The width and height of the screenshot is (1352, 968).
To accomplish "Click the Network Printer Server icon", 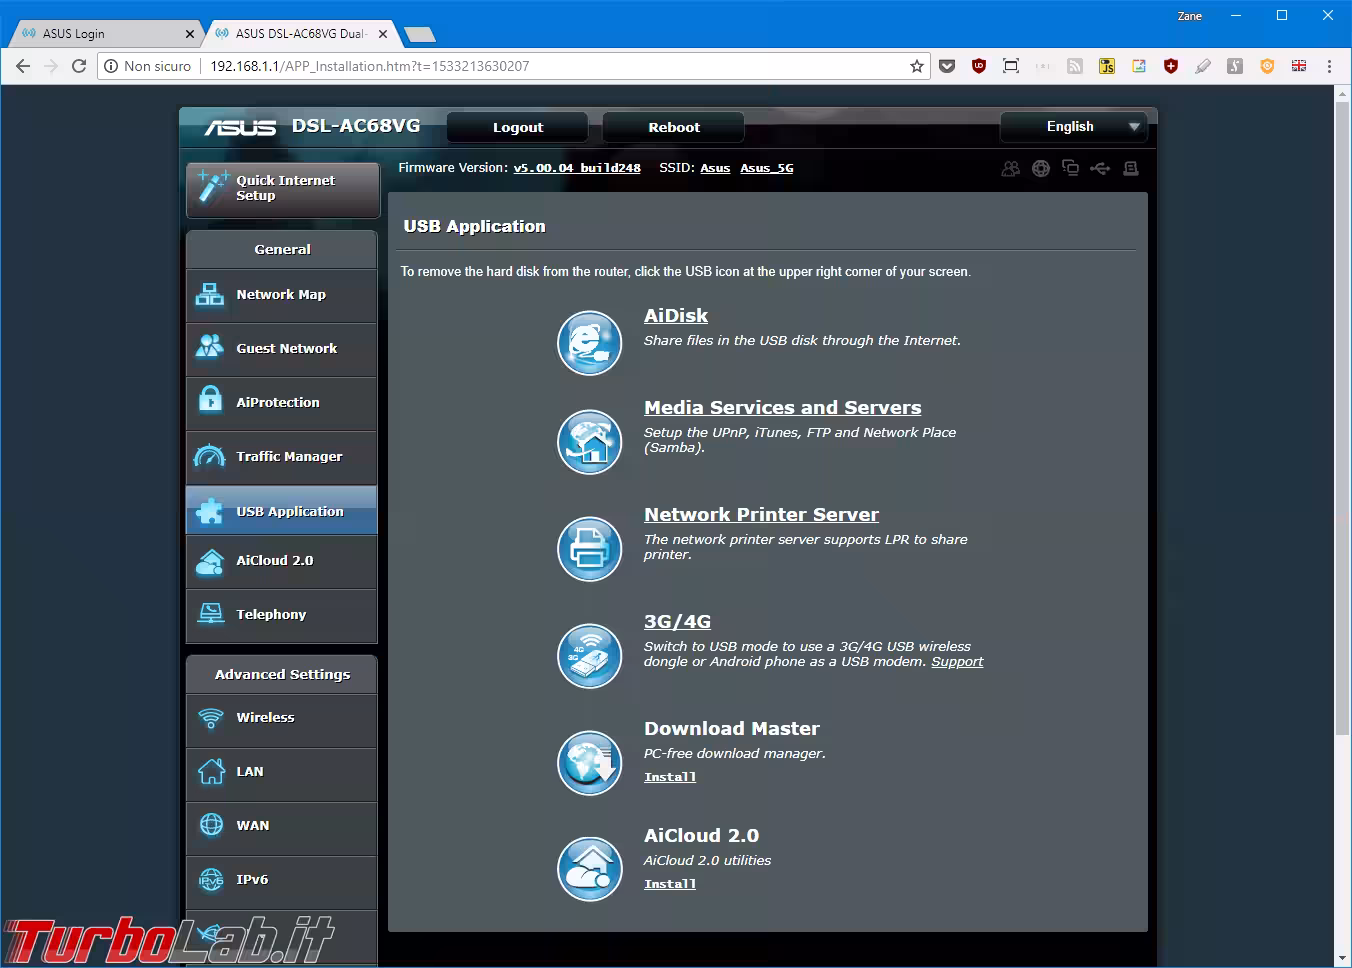I will tap(589, 548).
